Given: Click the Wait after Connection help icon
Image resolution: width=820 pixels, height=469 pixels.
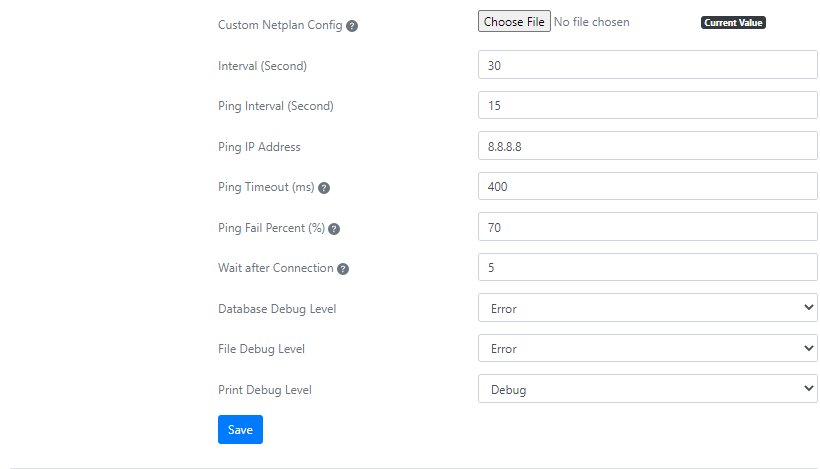Looking at the screenshot, I should tap(343, 269).
